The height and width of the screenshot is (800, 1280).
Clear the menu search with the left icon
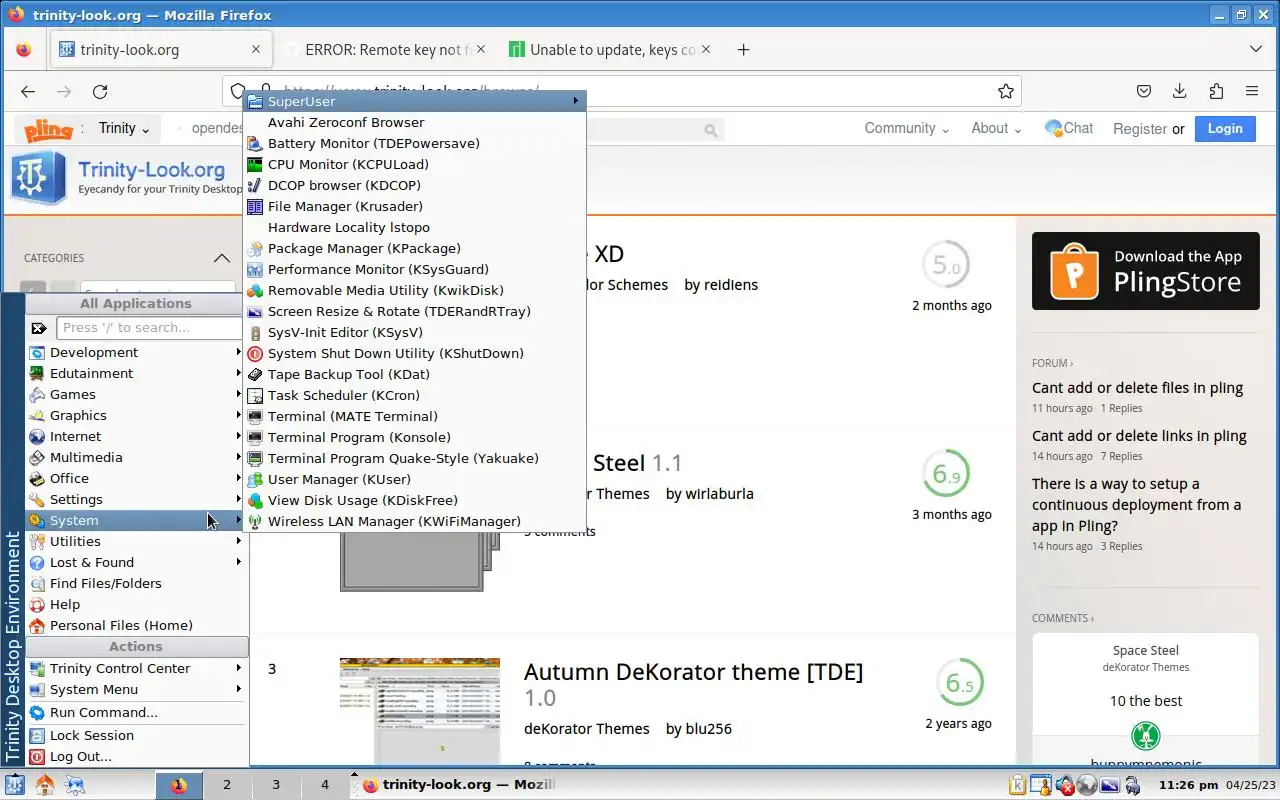coord(39,327)
